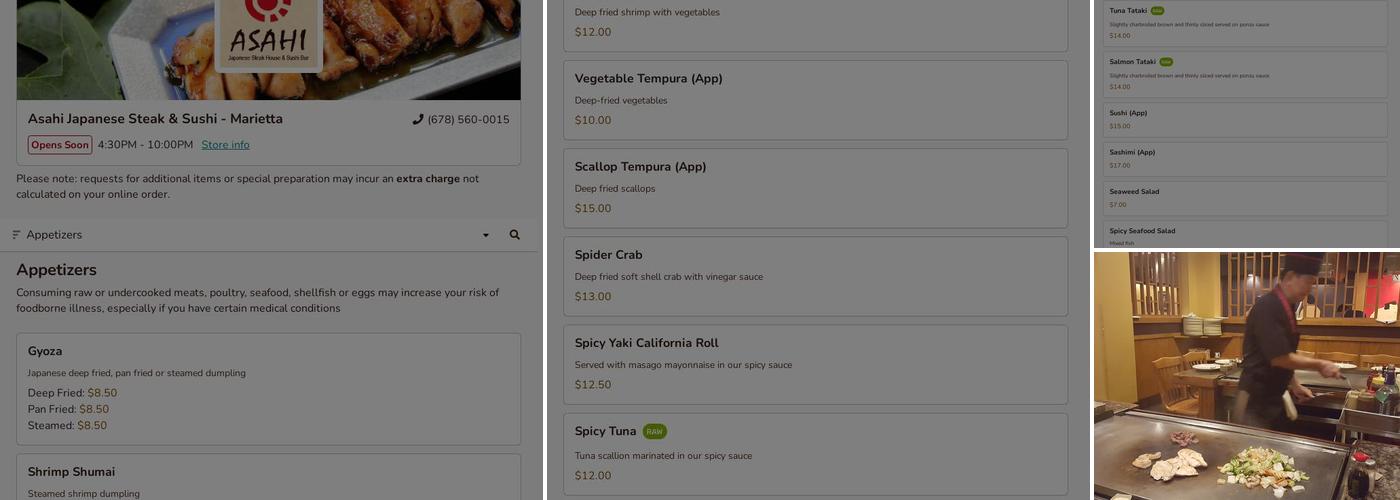Click the hibachi chef cooking photo
This screenshot has height=500, width=1400.
(x=1246, y=376)
